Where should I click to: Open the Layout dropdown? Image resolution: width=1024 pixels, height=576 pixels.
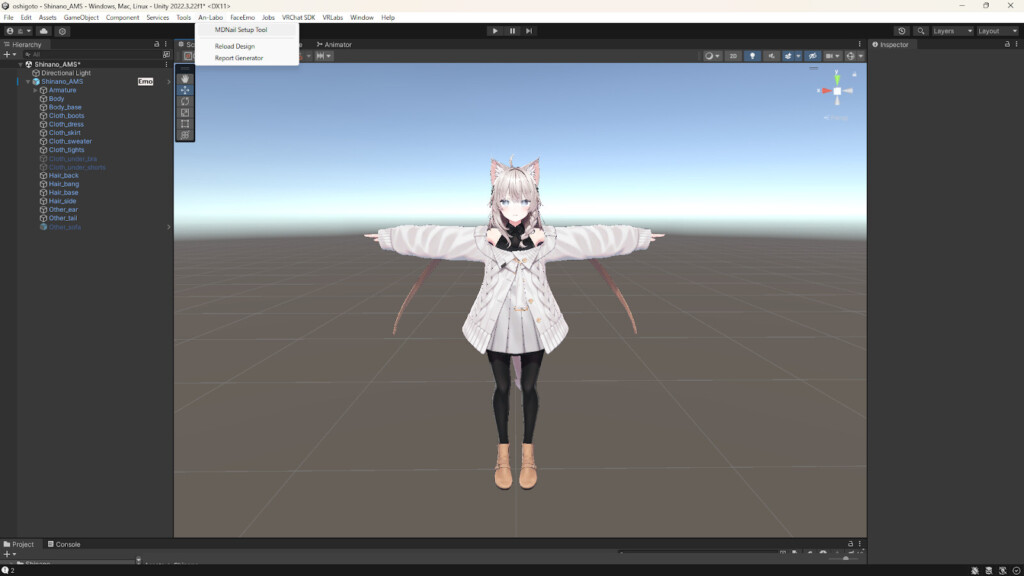pos(997,31)
